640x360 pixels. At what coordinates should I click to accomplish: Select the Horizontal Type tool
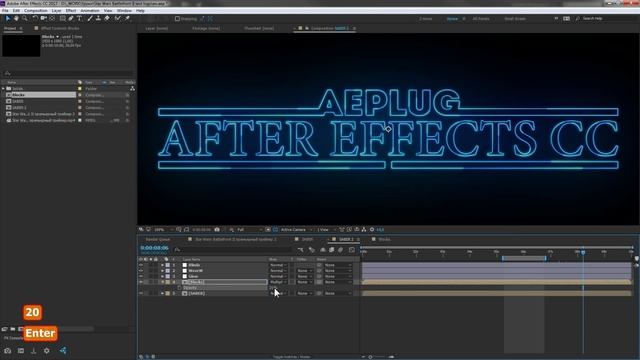click(x=80, y=18)
